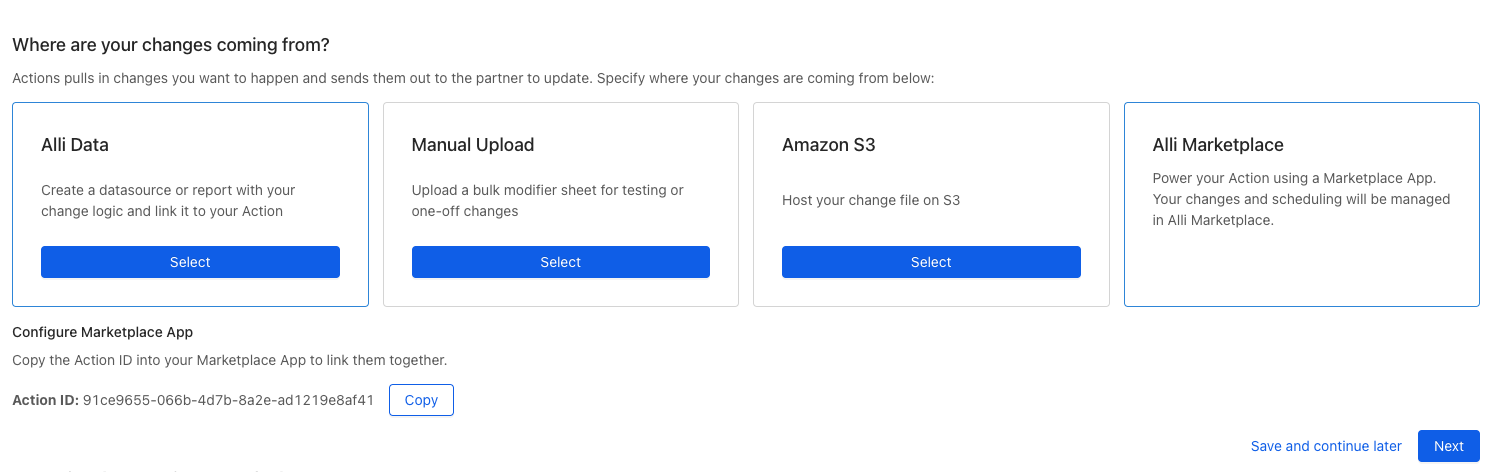Click the bold Action ID label
This screenshot has width=1489, height=472.
(45, 400)
